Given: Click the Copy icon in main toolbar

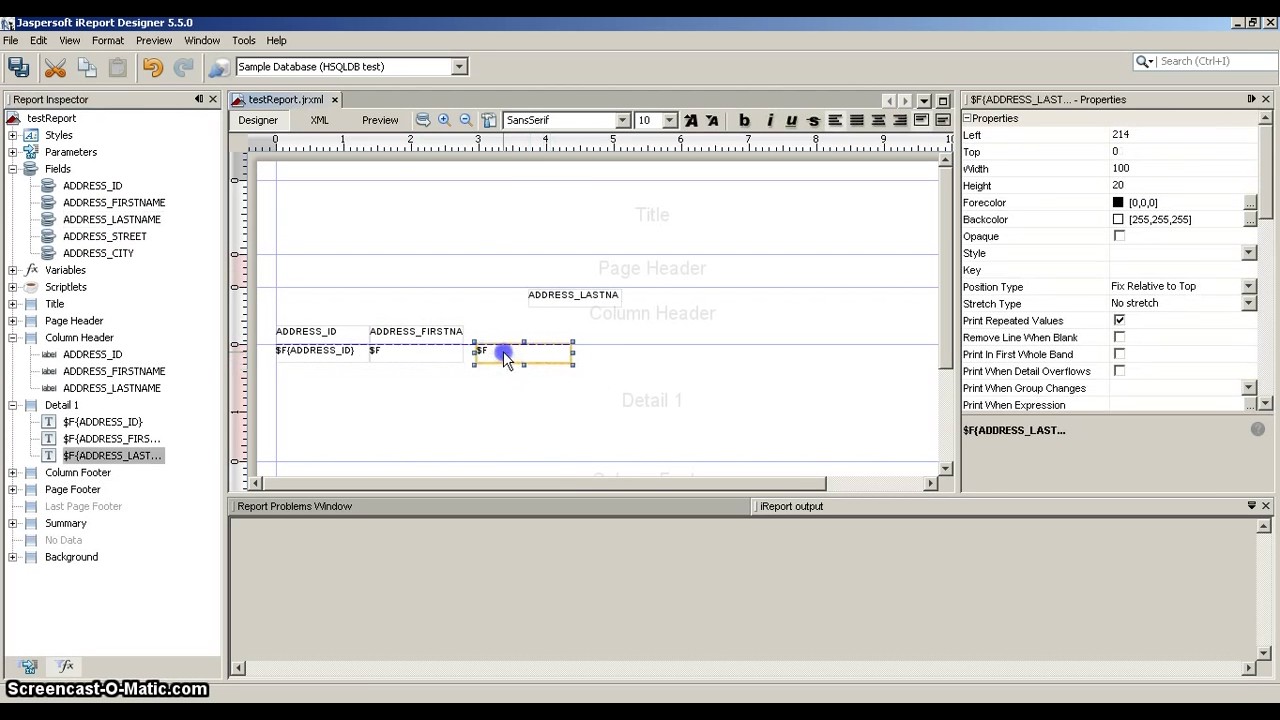Looking at the screenshot, I should (x=87, y=67).
